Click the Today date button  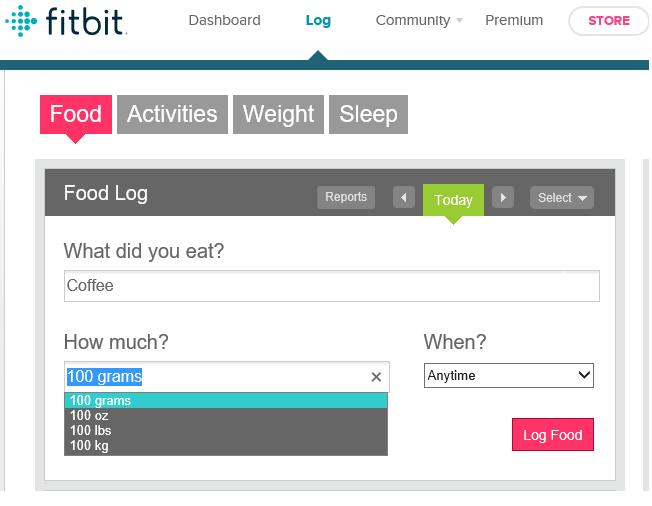453,200
